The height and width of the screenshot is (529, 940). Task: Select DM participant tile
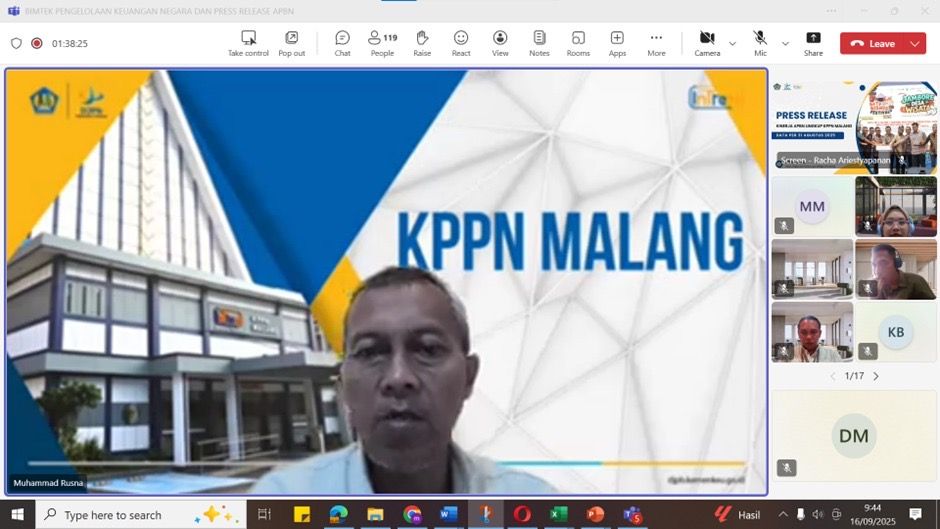tap(854, 436)
